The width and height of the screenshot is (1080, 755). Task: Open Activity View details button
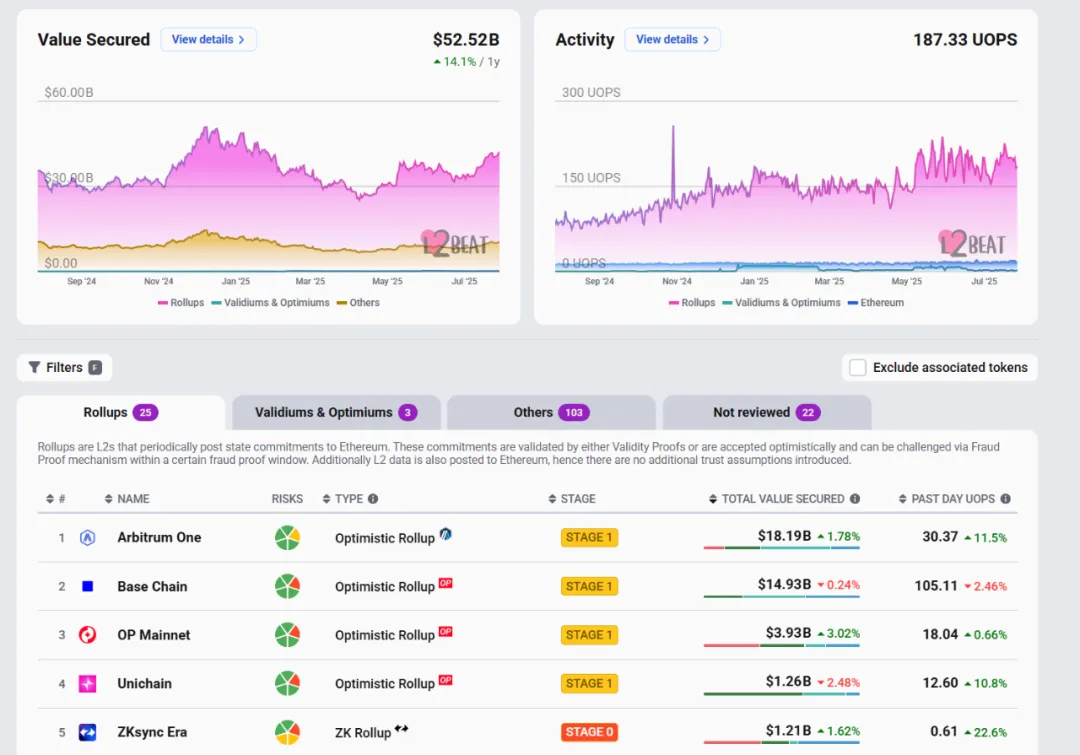[x=672, y=40]
